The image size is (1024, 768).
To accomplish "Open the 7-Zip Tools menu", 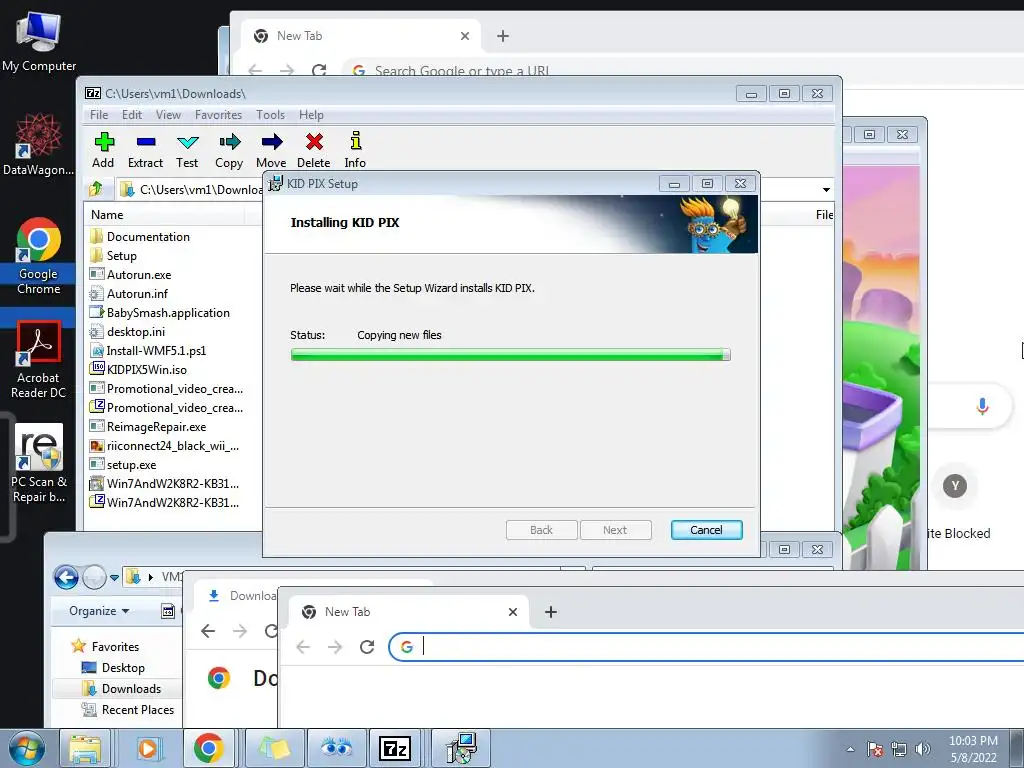I will point(270,115).
